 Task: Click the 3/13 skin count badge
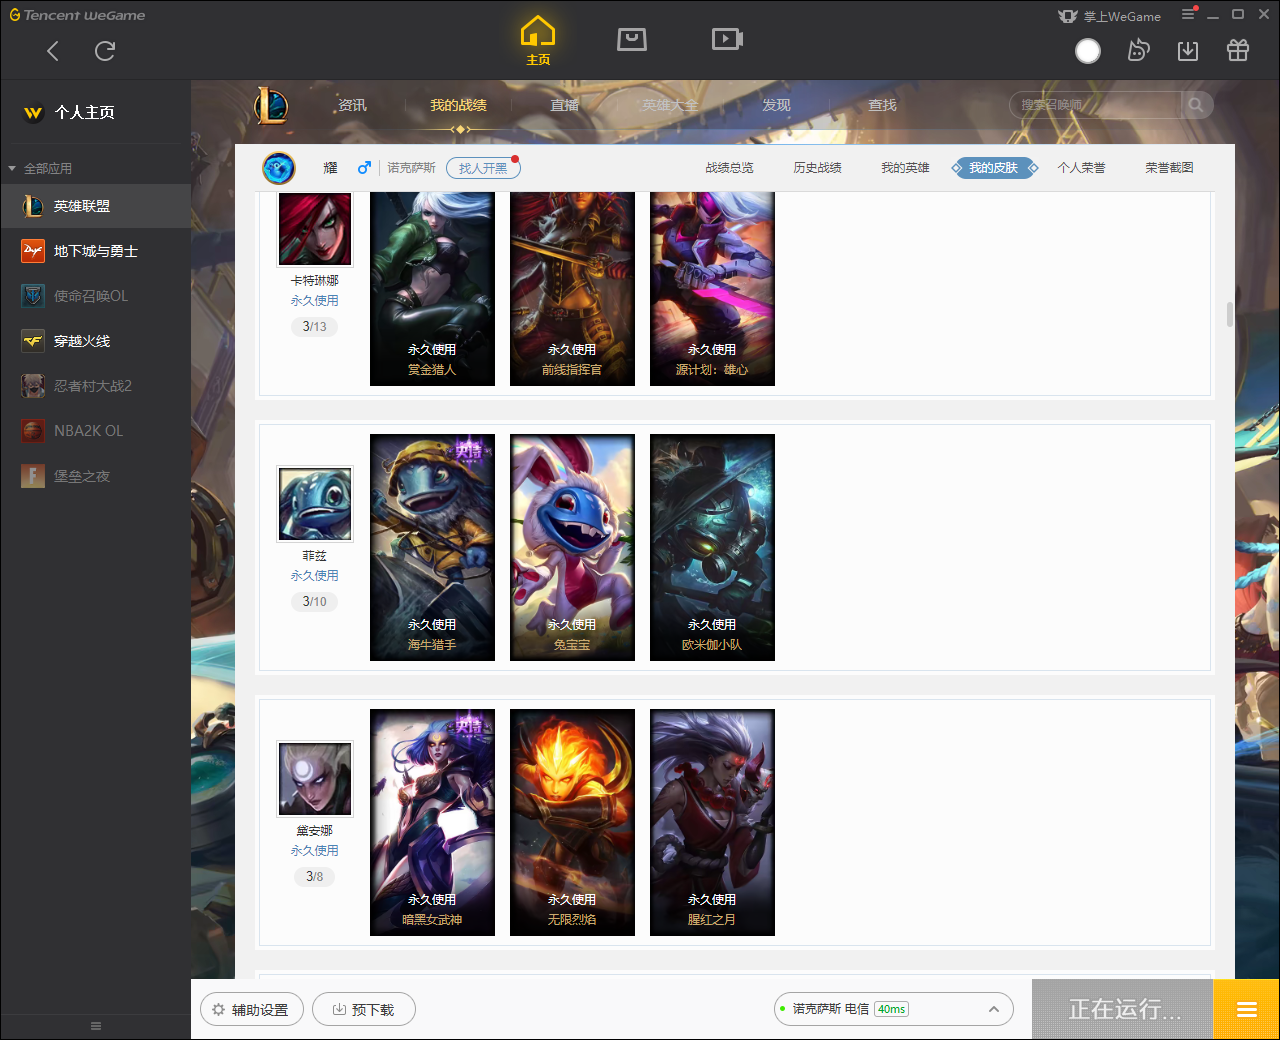(314, 327)
